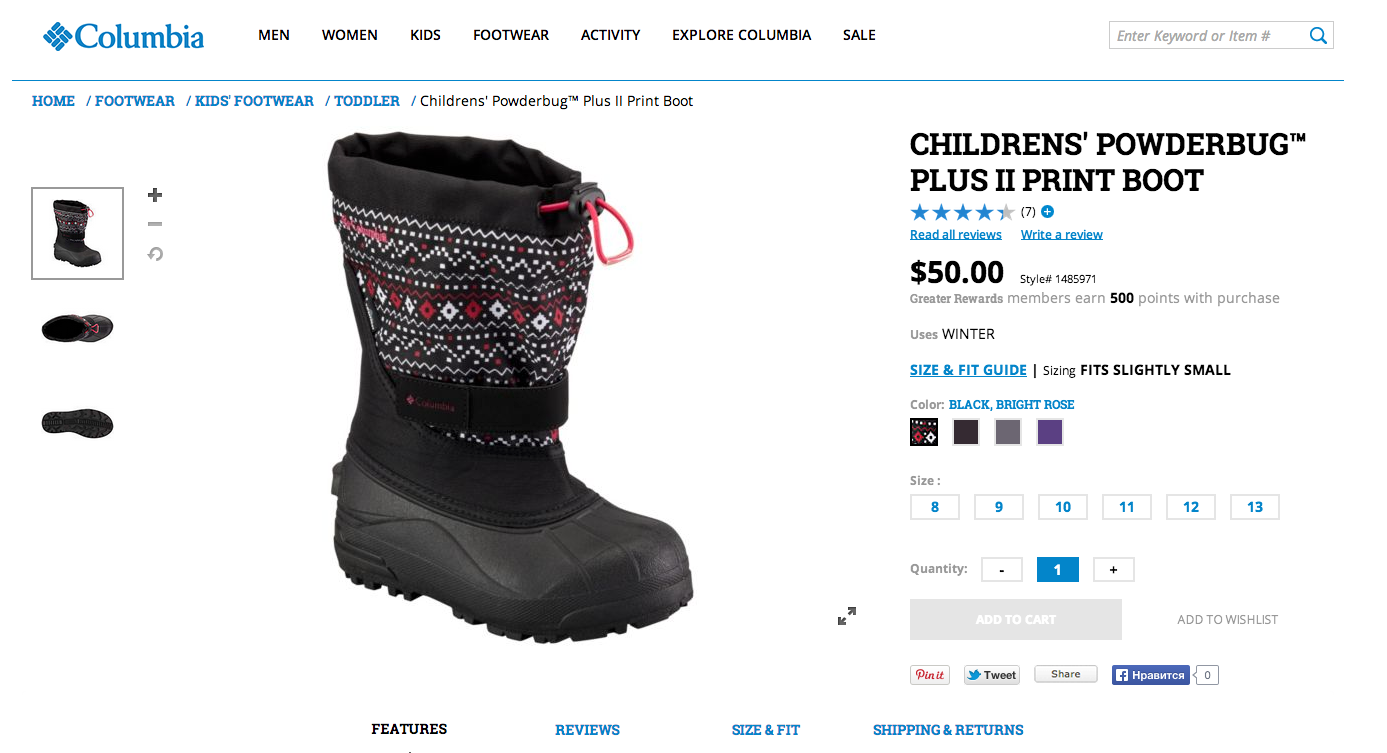1387x753 pixels.
Task: Share product via Pin it button
Action: [930, 675]
